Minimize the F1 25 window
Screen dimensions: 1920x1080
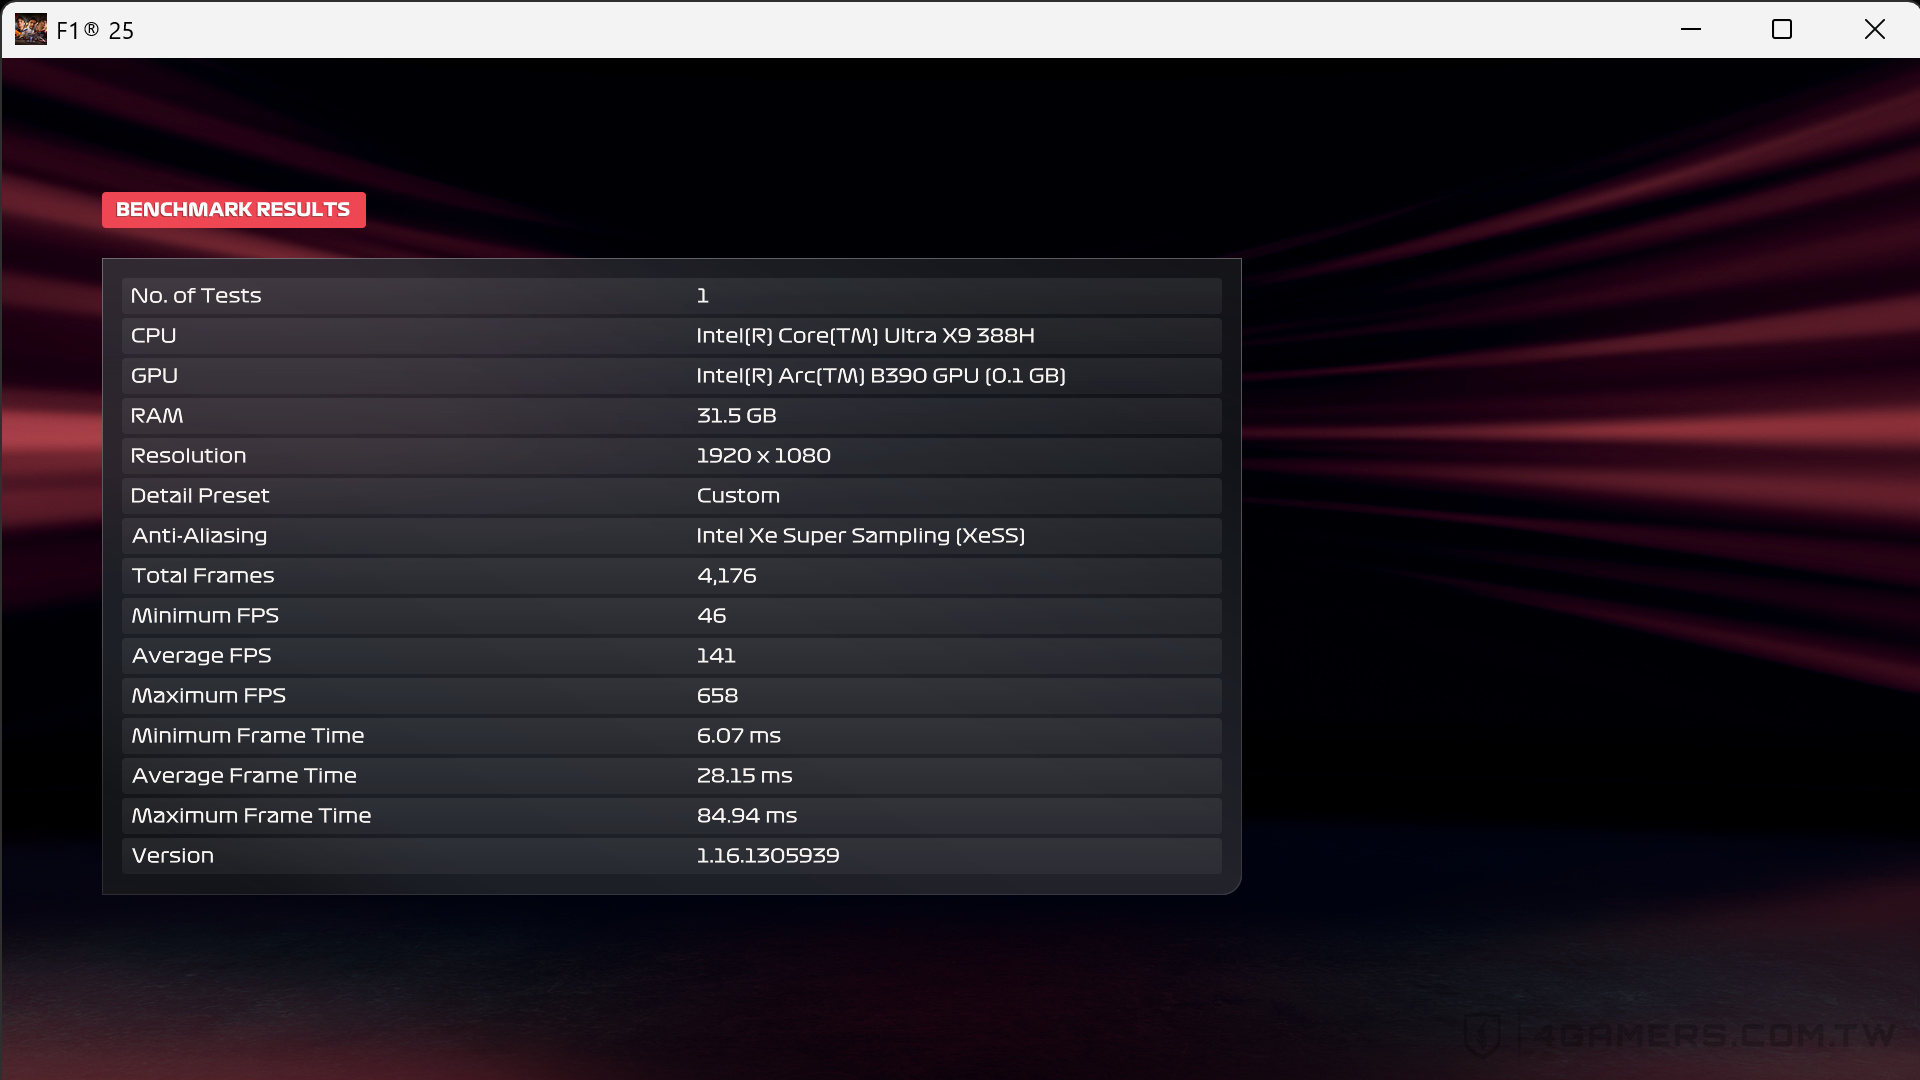(1691, 29)
